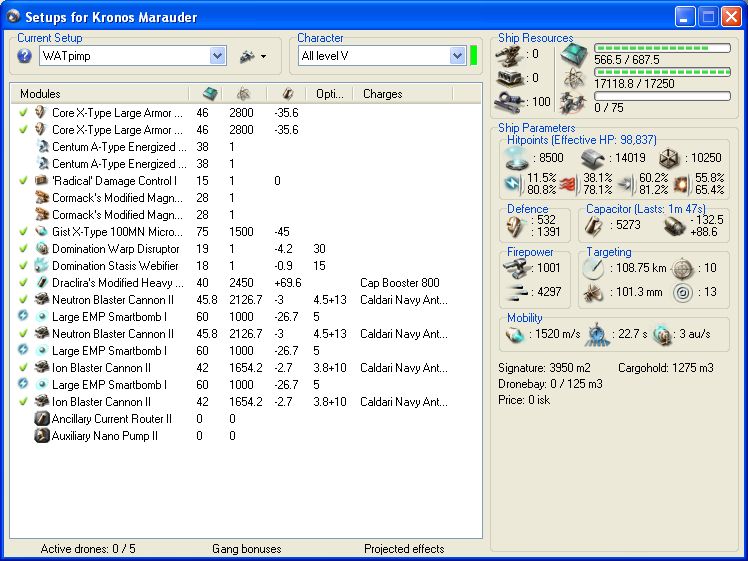
Task: Click the Auxiliary Nano Pump II rig icon
Action: point(42,436)
